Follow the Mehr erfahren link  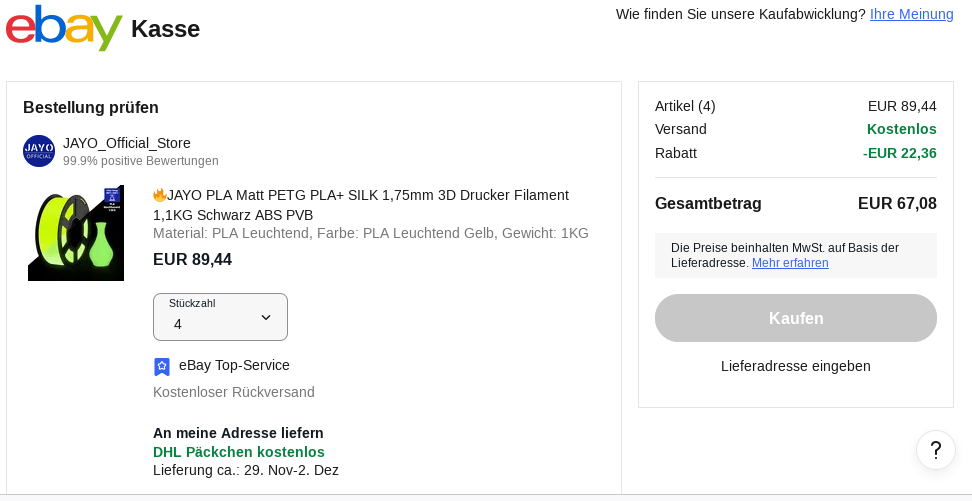point(790,263)
